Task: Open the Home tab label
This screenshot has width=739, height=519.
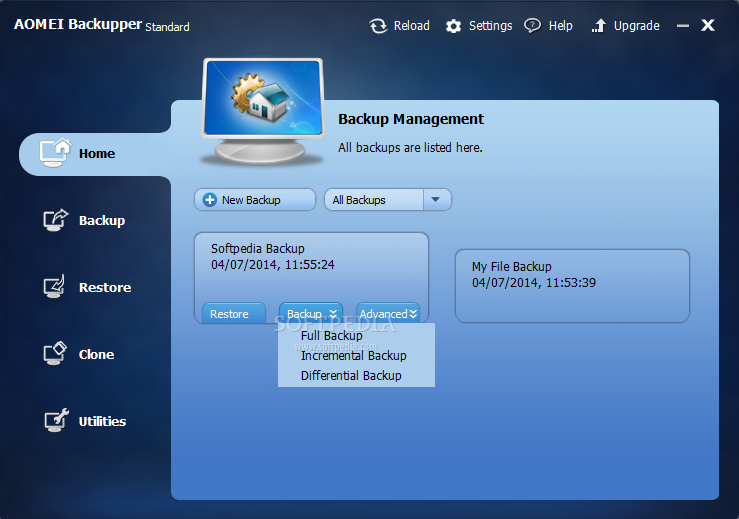Action: click(x=97, y=154)
